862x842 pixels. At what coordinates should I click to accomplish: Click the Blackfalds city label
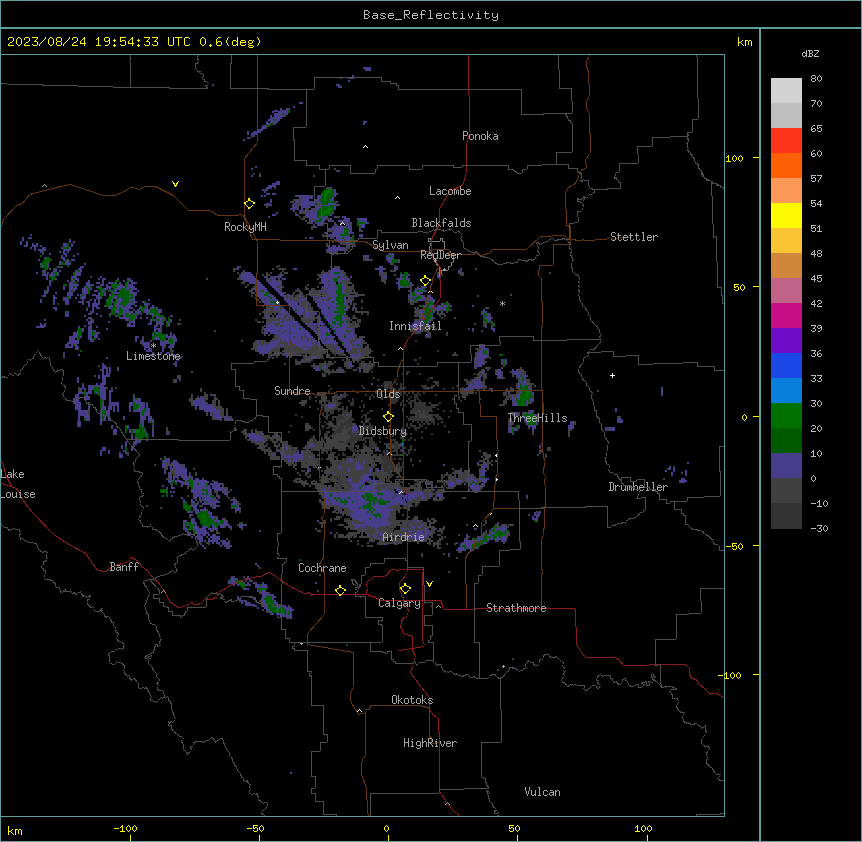441,223
